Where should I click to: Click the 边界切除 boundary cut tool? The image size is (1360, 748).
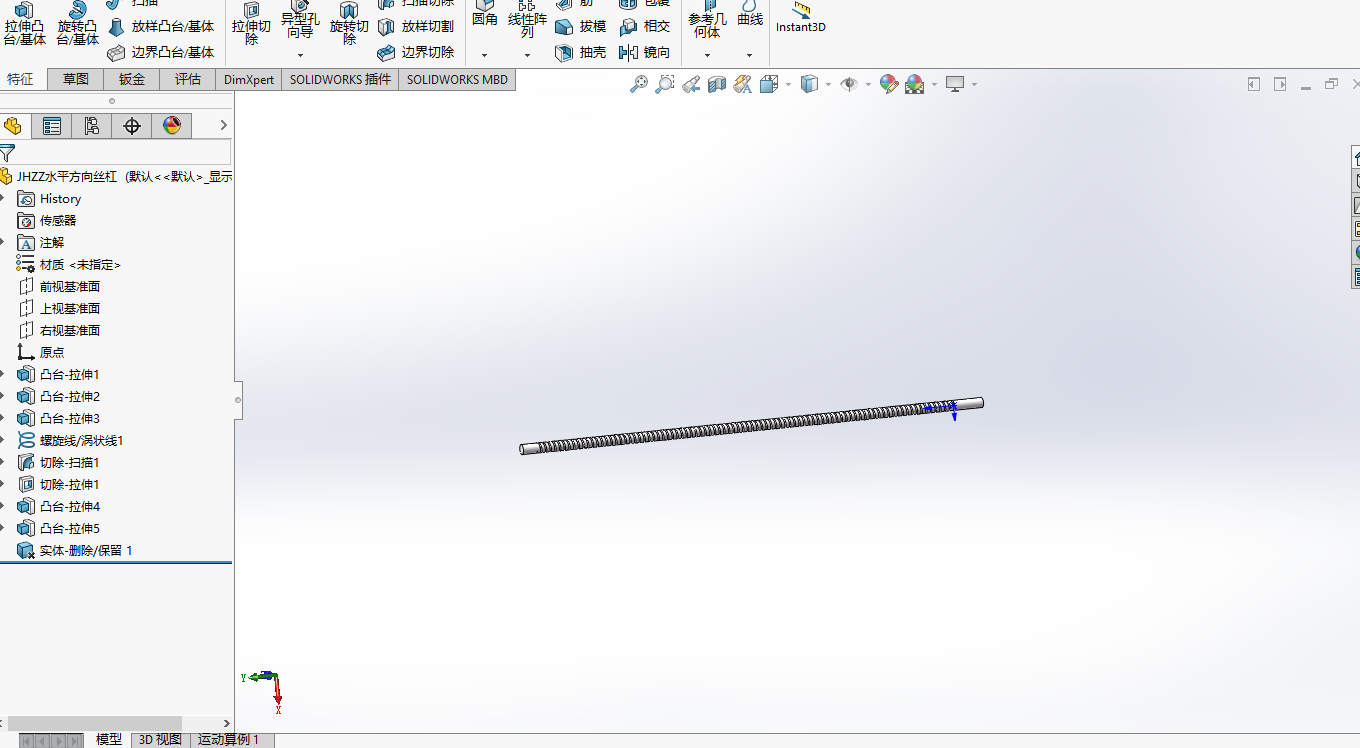click(x=416, y=52)
